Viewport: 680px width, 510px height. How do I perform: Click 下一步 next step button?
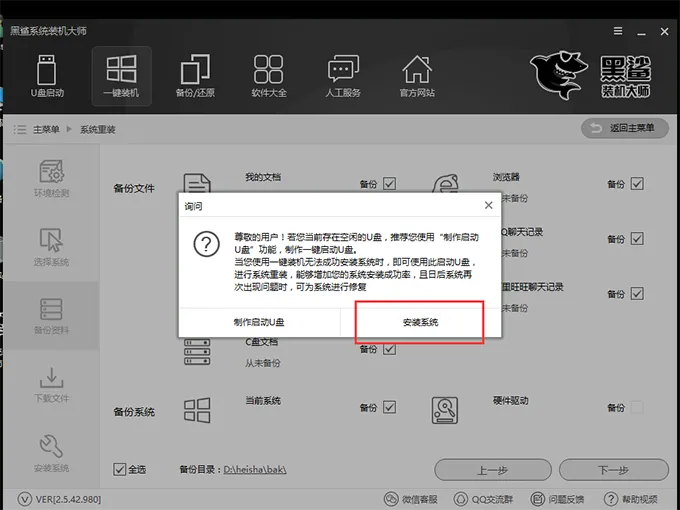[x=614, y=470]
